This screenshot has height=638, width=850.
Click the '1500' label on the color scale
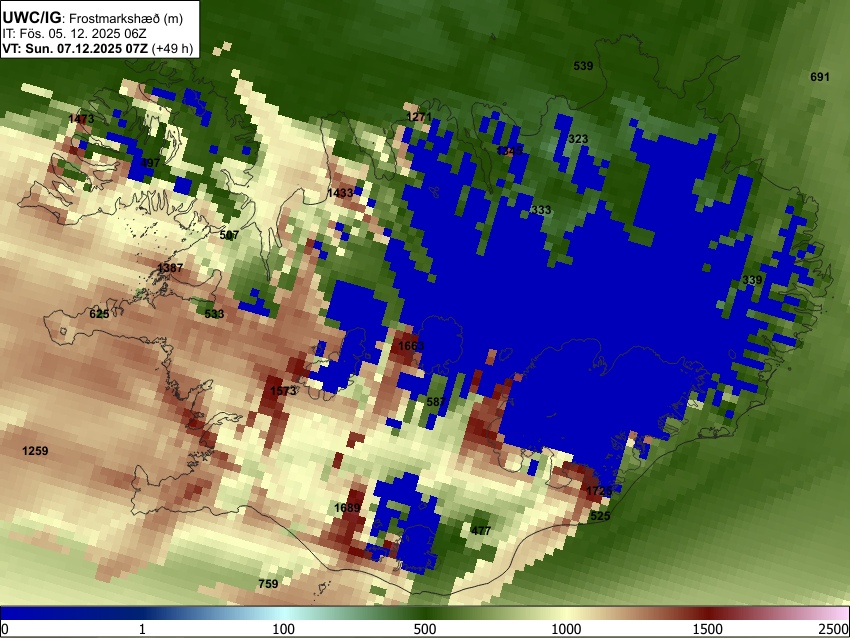coord(708,629)
